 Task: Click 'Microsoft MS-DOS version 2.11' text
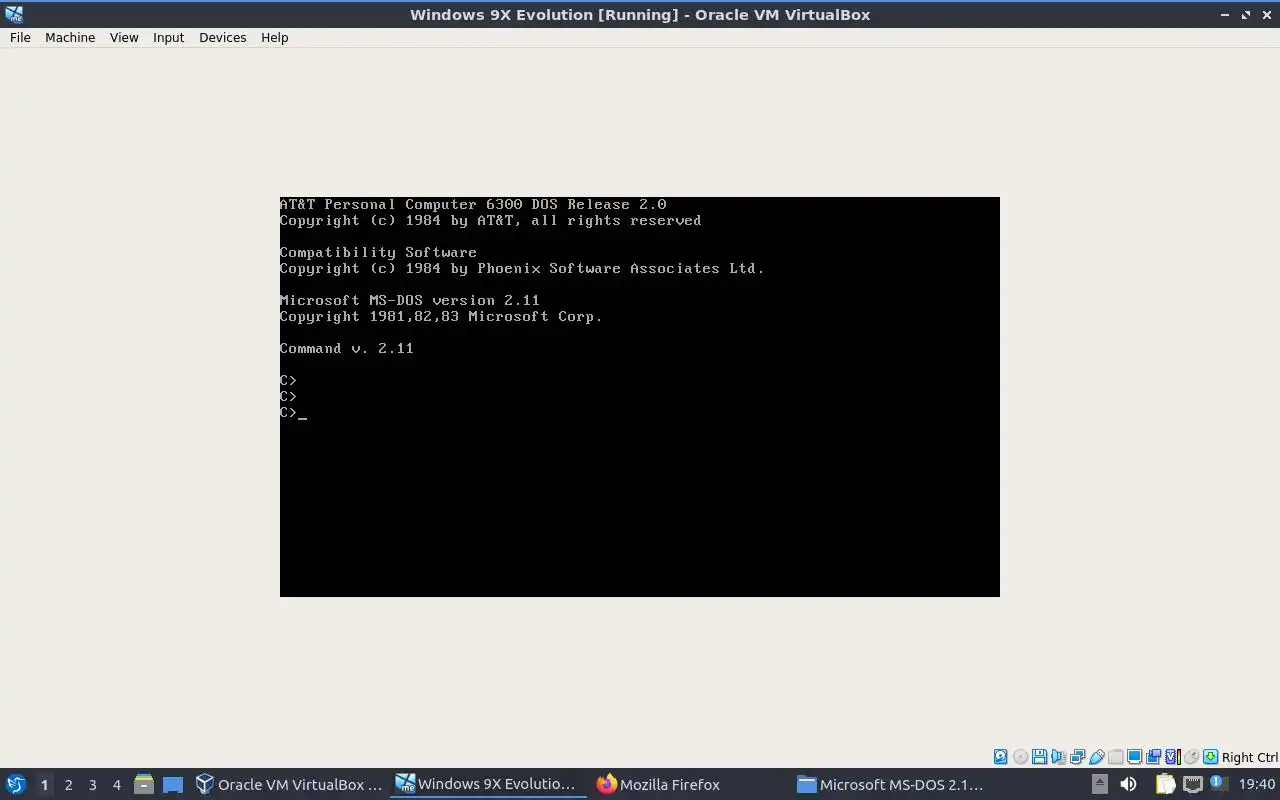[409, 300]
